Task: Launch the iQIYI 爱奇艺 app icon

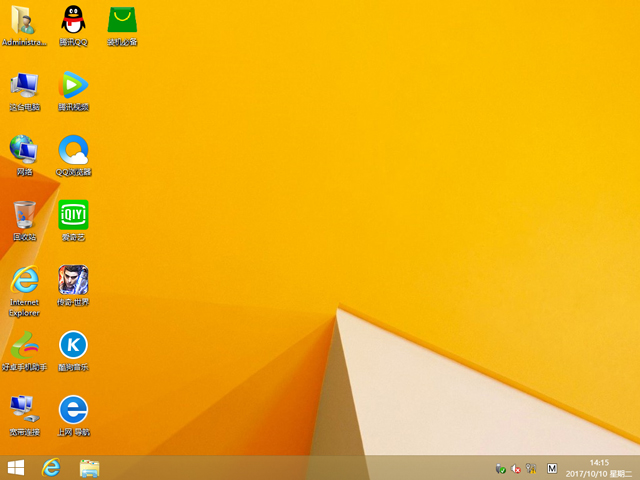Action: tap(73, 215)
